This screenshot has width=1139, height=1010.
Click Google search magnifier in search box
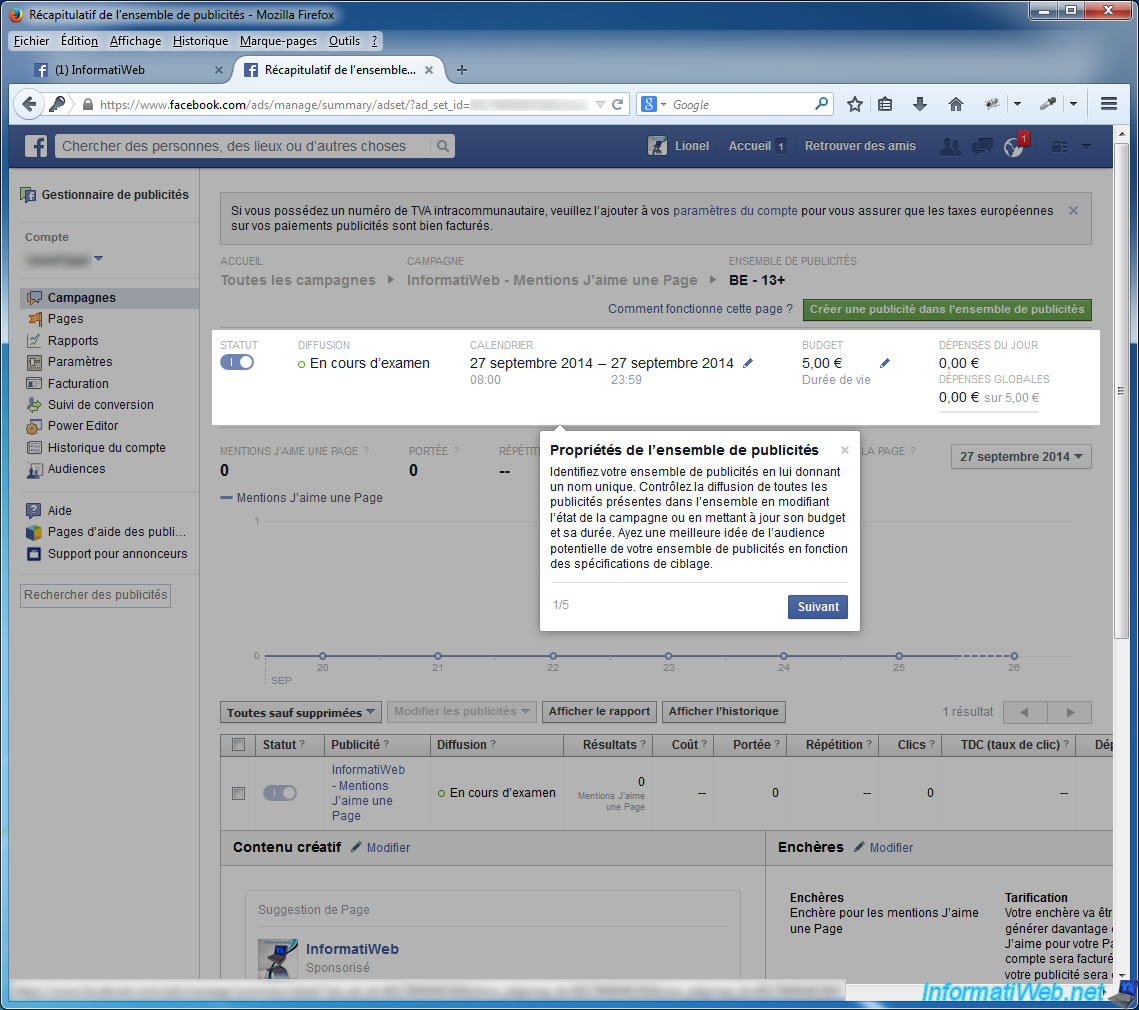[x=822, y=104]
